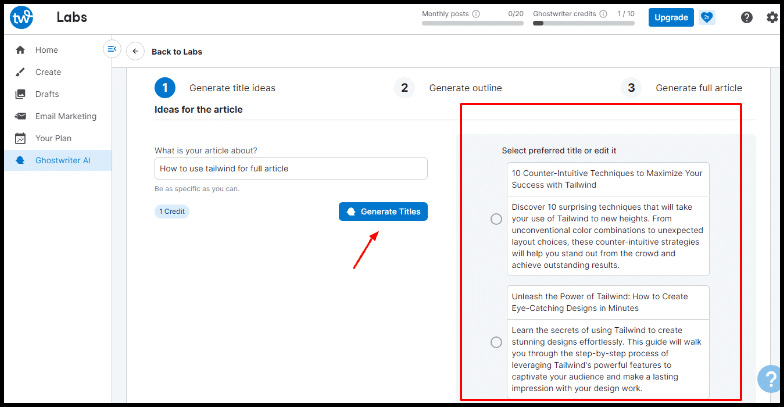Click the Your Plan calendar icon
Screen dimensions: 784x407
[20, 138]
